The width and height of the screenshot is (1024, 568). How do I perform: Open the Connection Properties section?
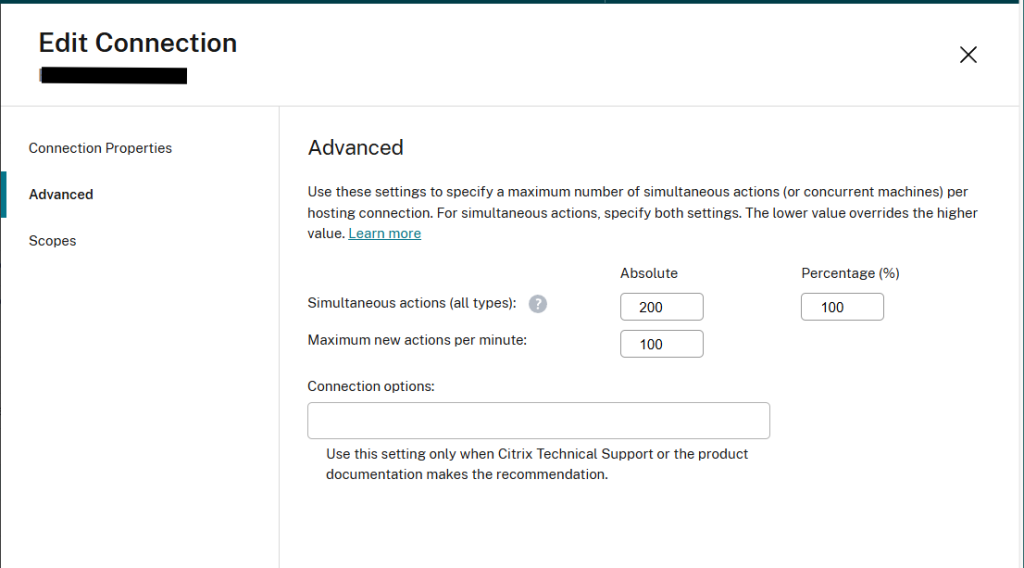(x=100, y=148)
